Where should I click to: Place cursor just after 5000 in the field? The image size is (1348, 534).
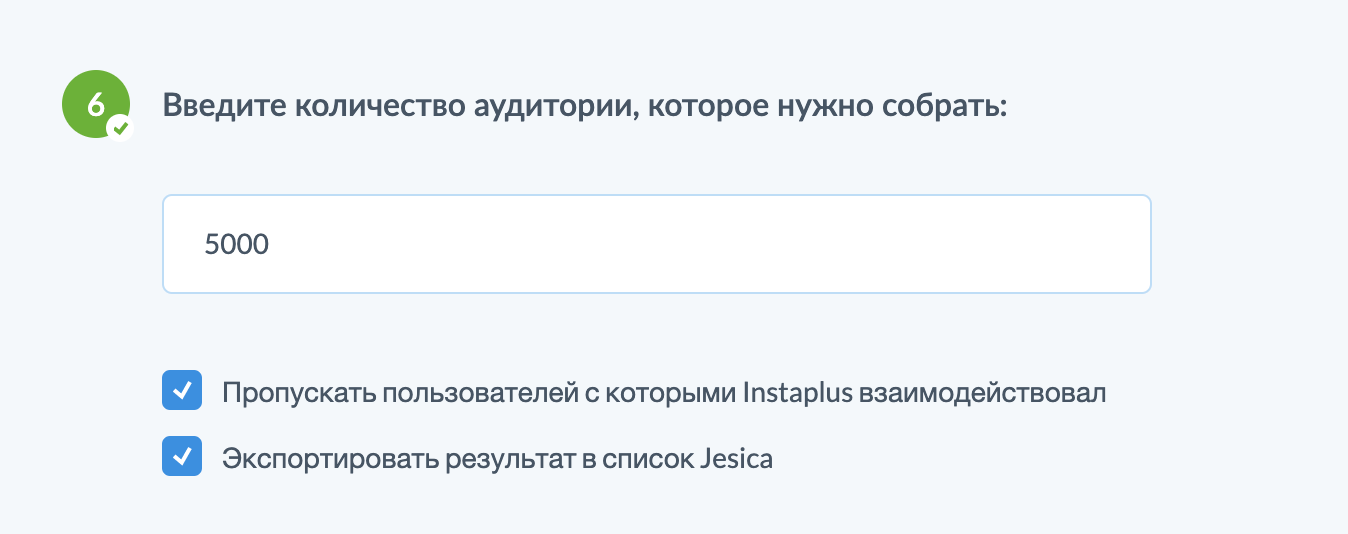tap(272, 244)
